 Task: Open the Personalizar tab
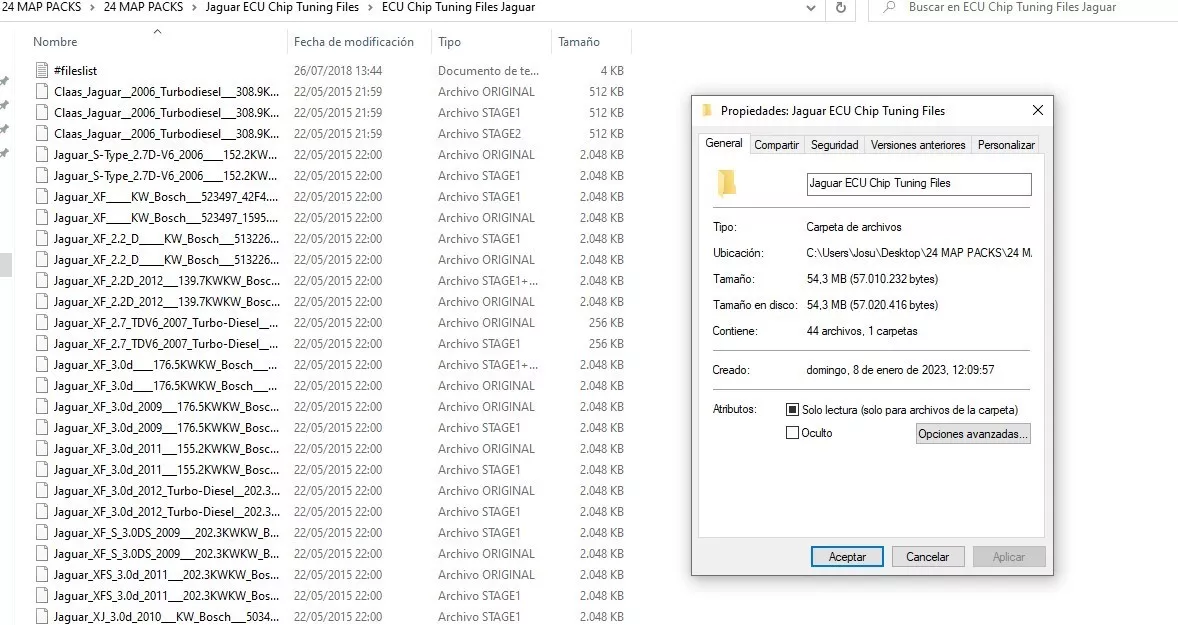1006,145
